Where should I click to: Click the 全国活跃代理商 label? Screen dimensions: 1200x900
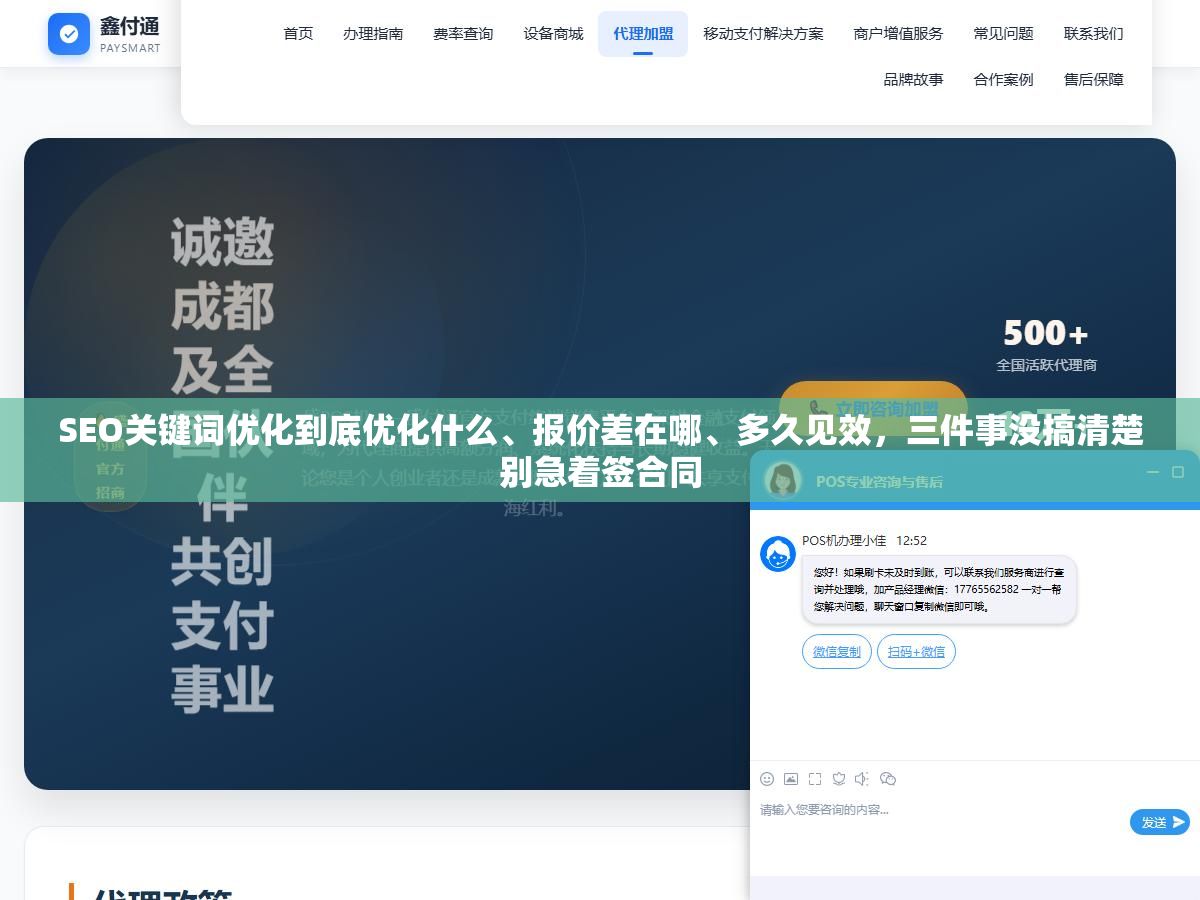click(x=1046, y=365)
